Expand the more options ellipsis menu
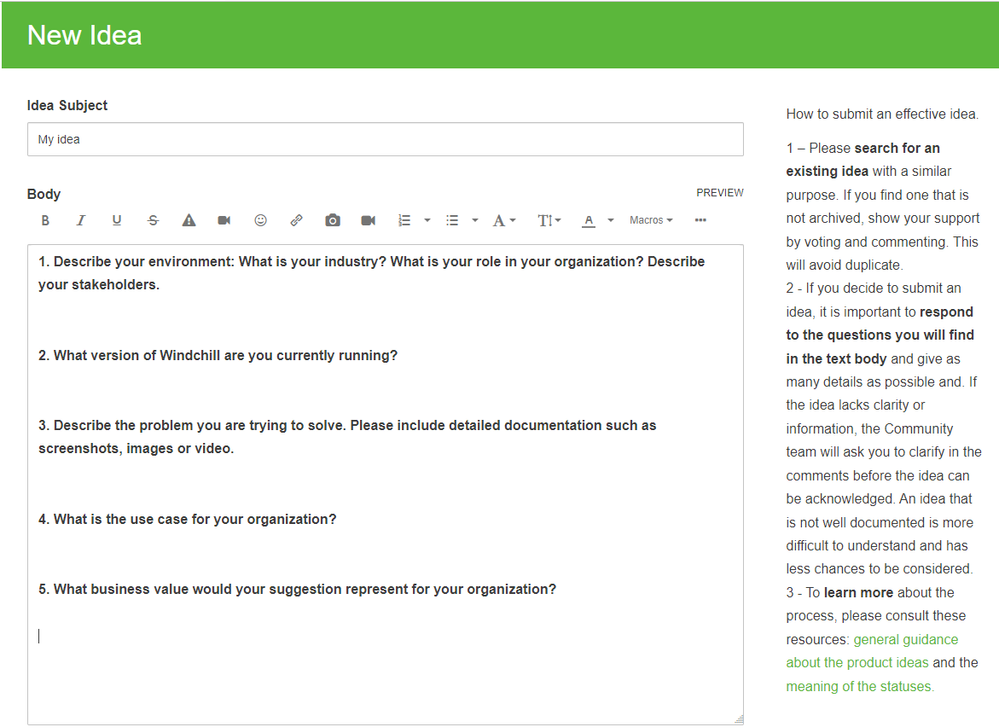 [701, 220]
